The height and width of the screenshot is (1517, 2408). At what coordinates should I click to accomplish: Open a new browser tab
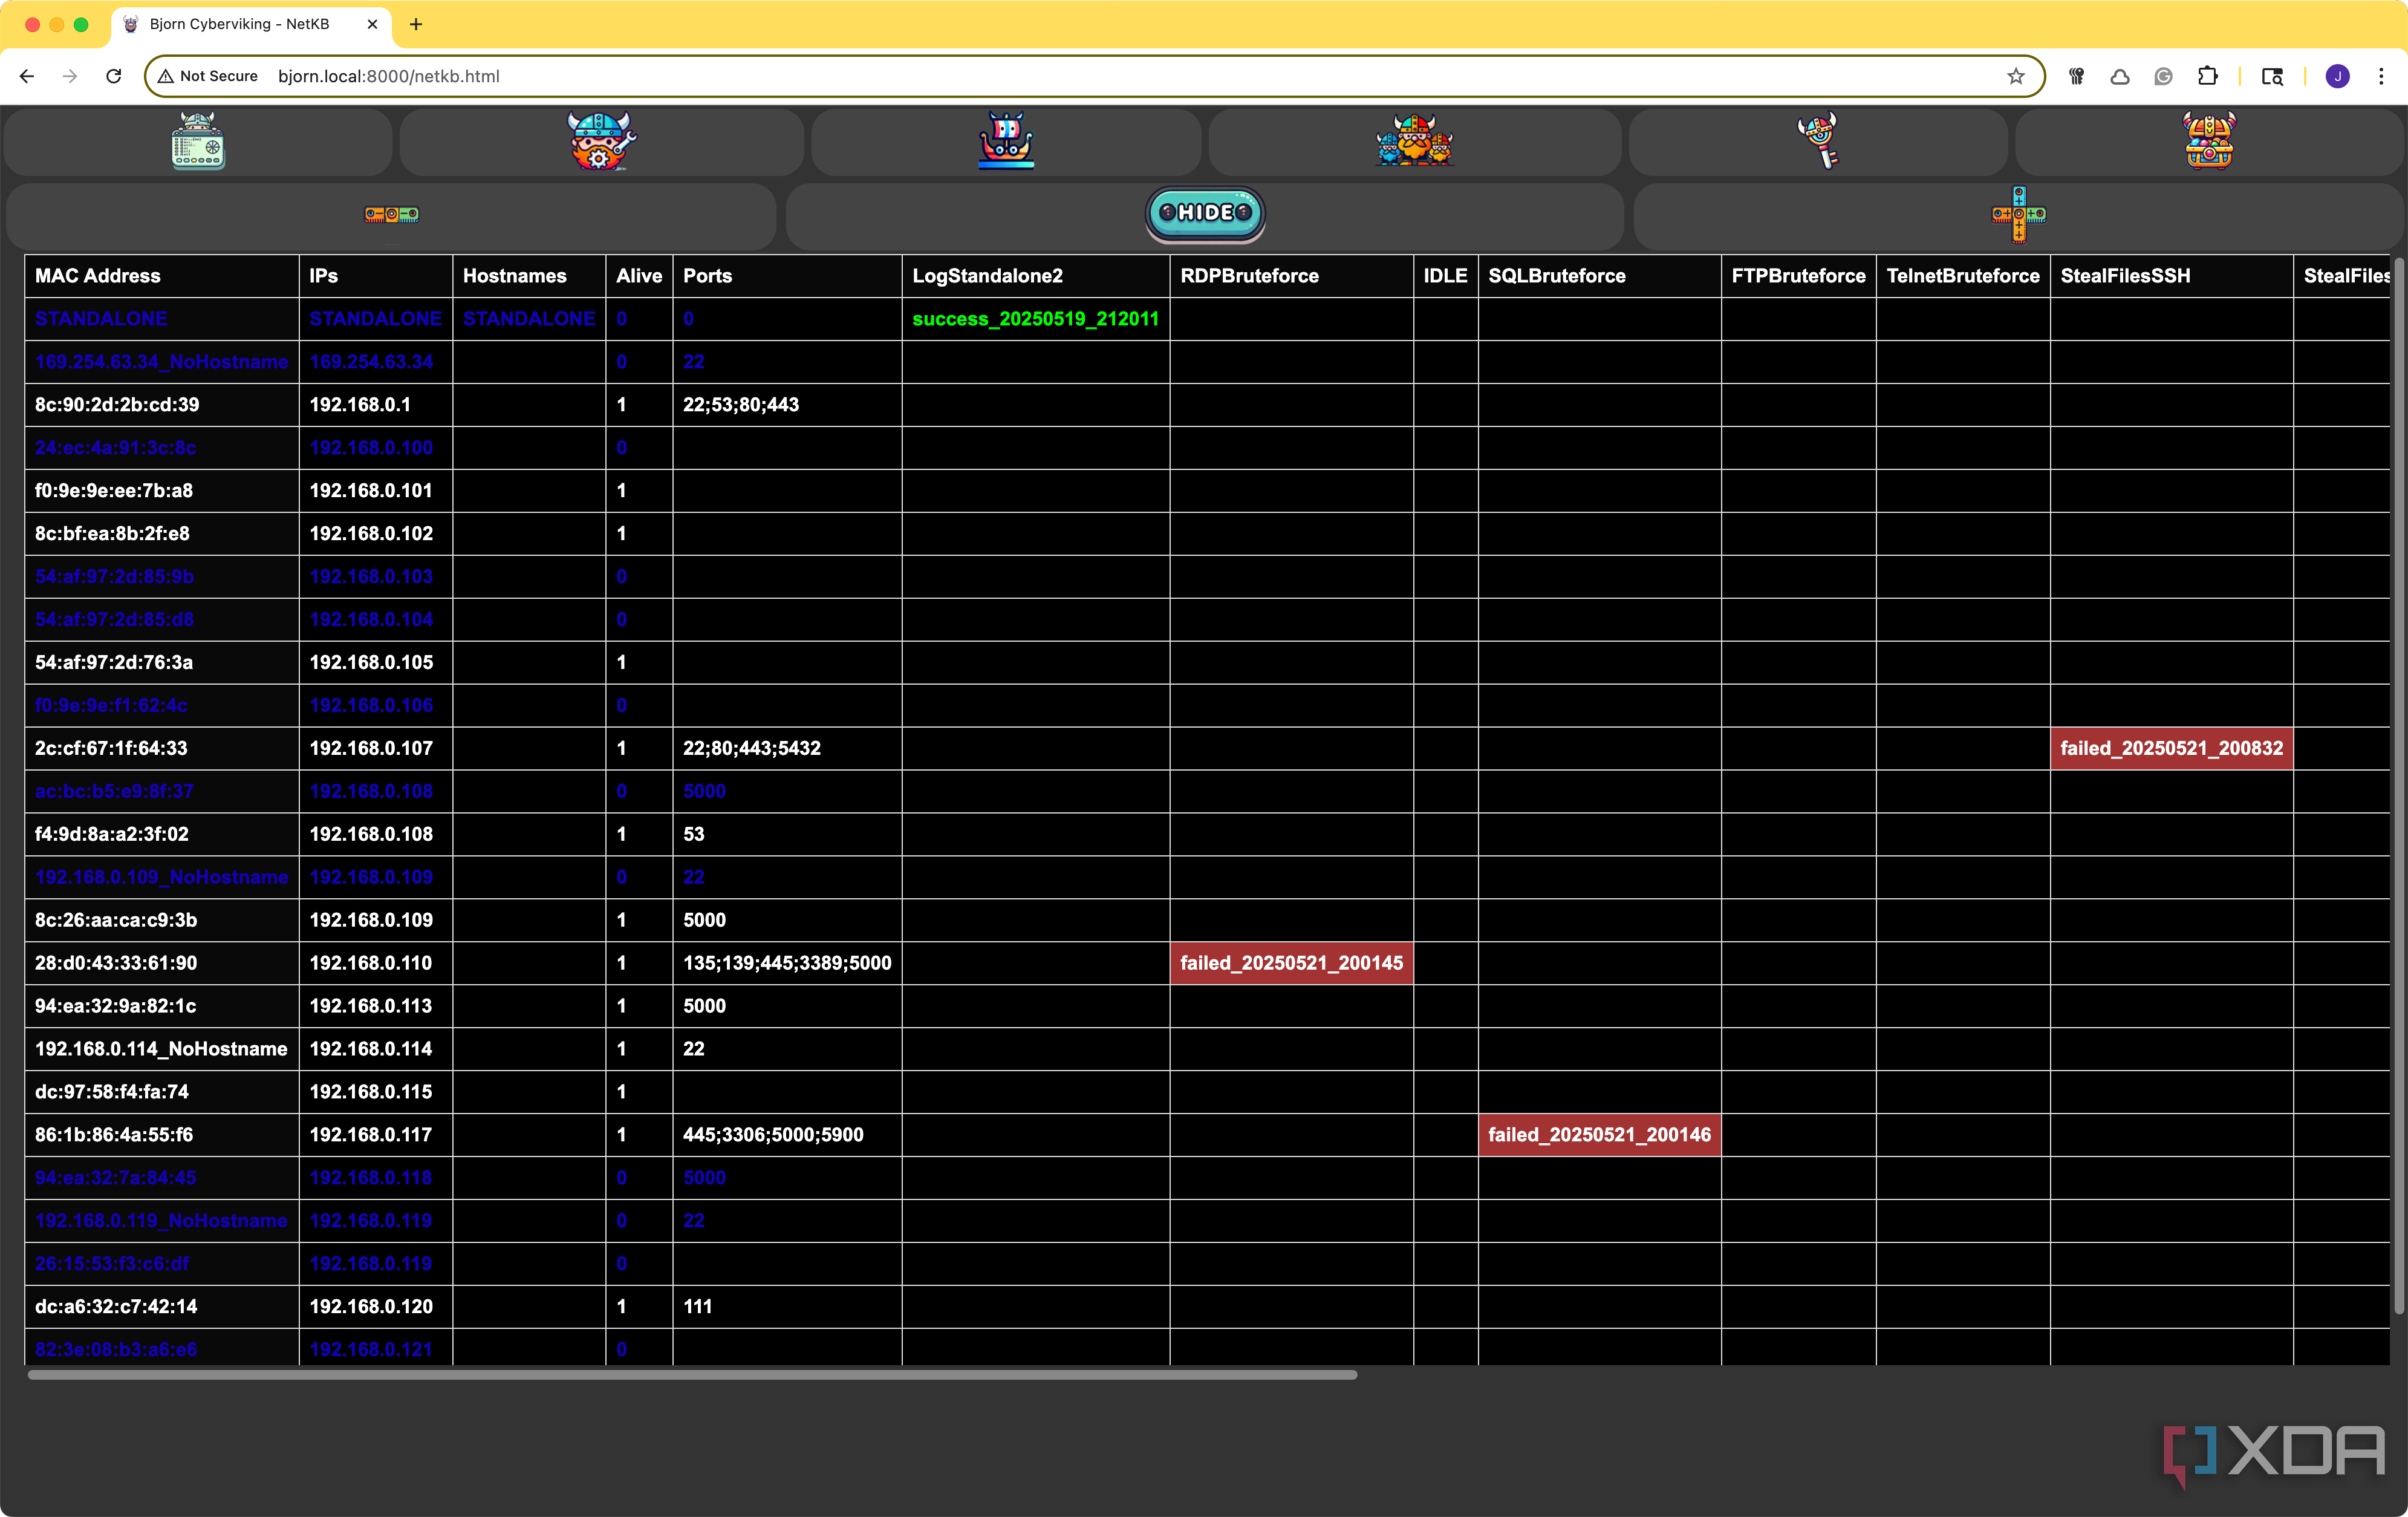tap(416, 24)
